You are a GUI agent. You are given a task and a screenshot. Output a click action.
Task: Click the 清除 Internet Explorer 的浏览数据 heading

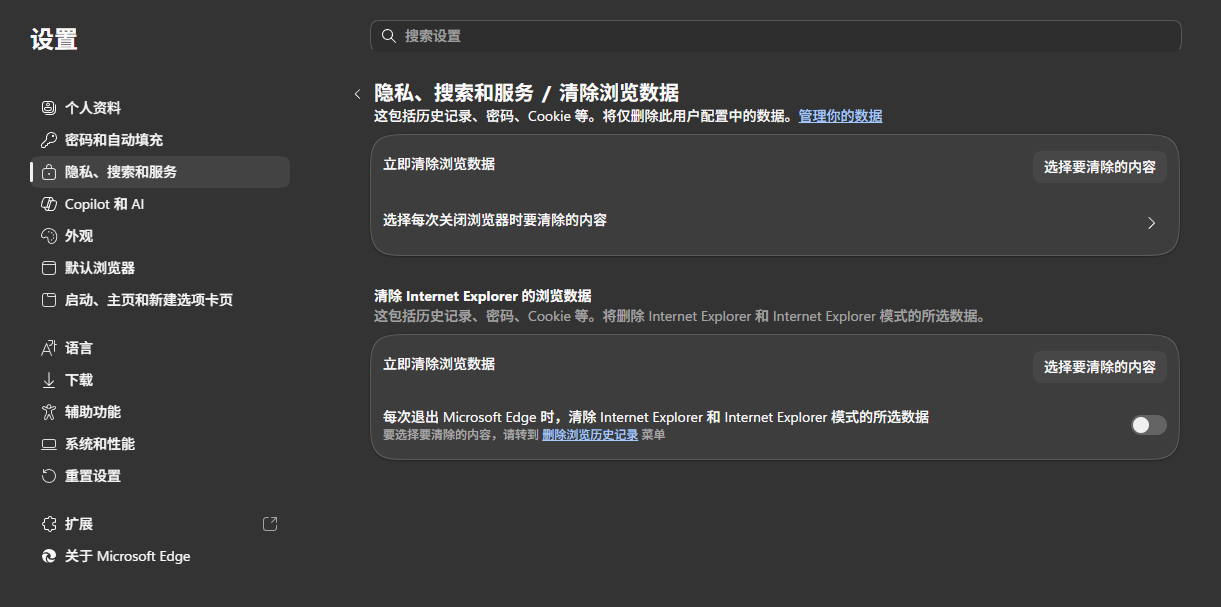(x=483, y=296)
